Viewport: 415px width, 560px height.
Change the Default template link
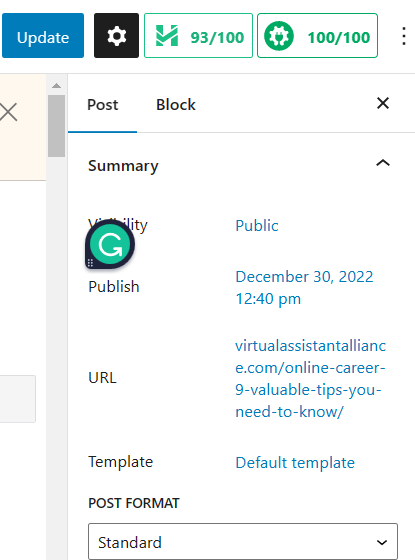pos(295,462)
